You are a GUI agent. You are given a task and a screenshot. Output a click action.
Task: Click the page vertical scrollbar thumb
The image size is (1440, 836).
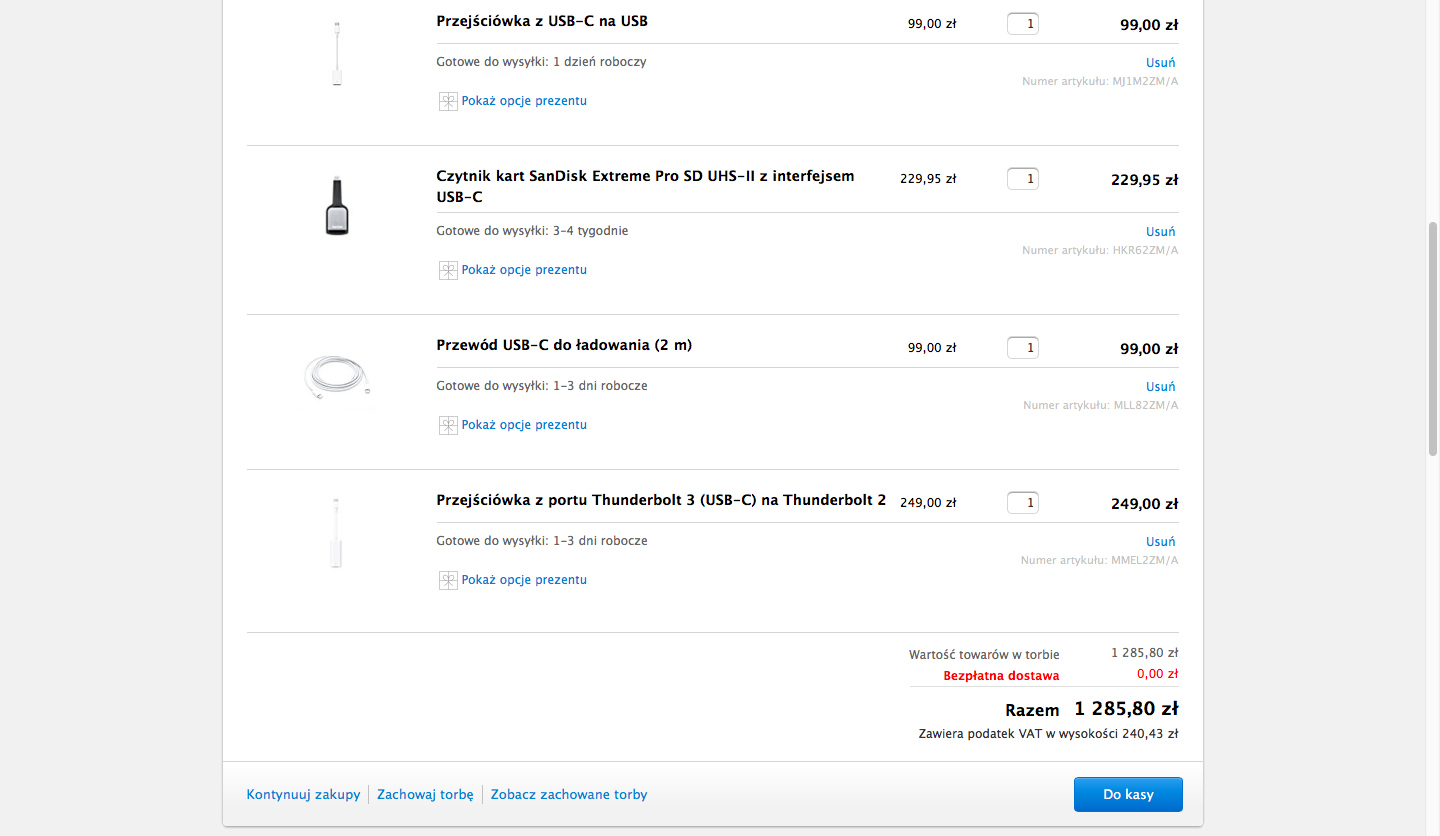(x=1433, y=338)
